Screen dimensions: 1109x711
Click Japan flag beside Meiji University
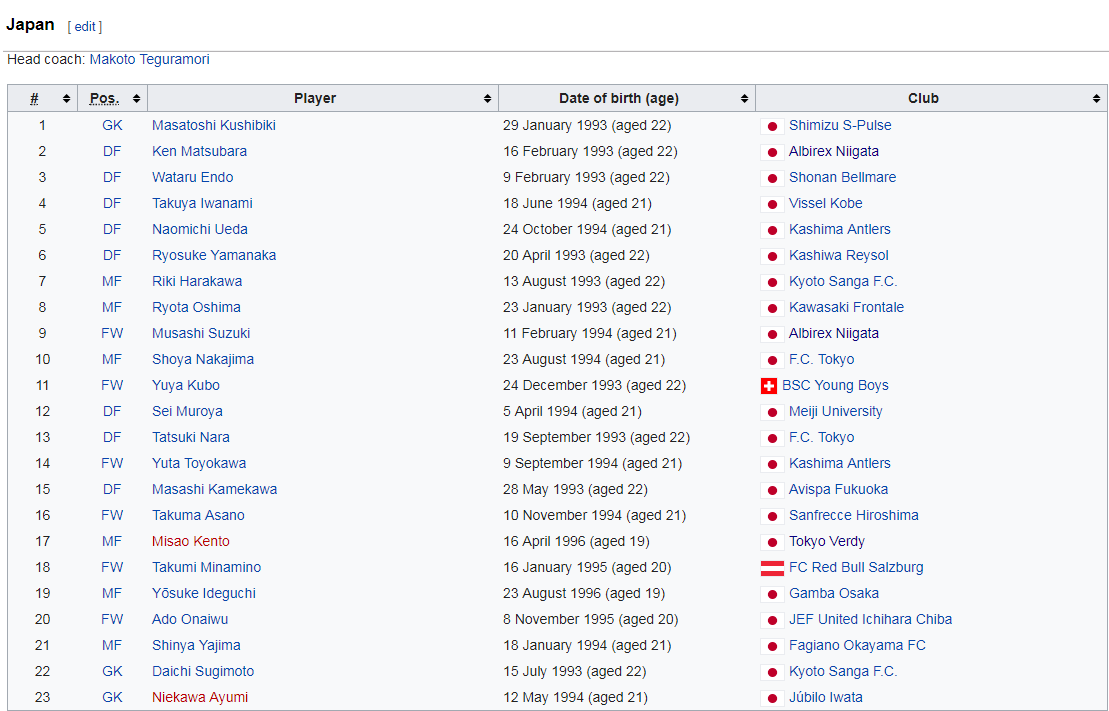coord(772,412)
